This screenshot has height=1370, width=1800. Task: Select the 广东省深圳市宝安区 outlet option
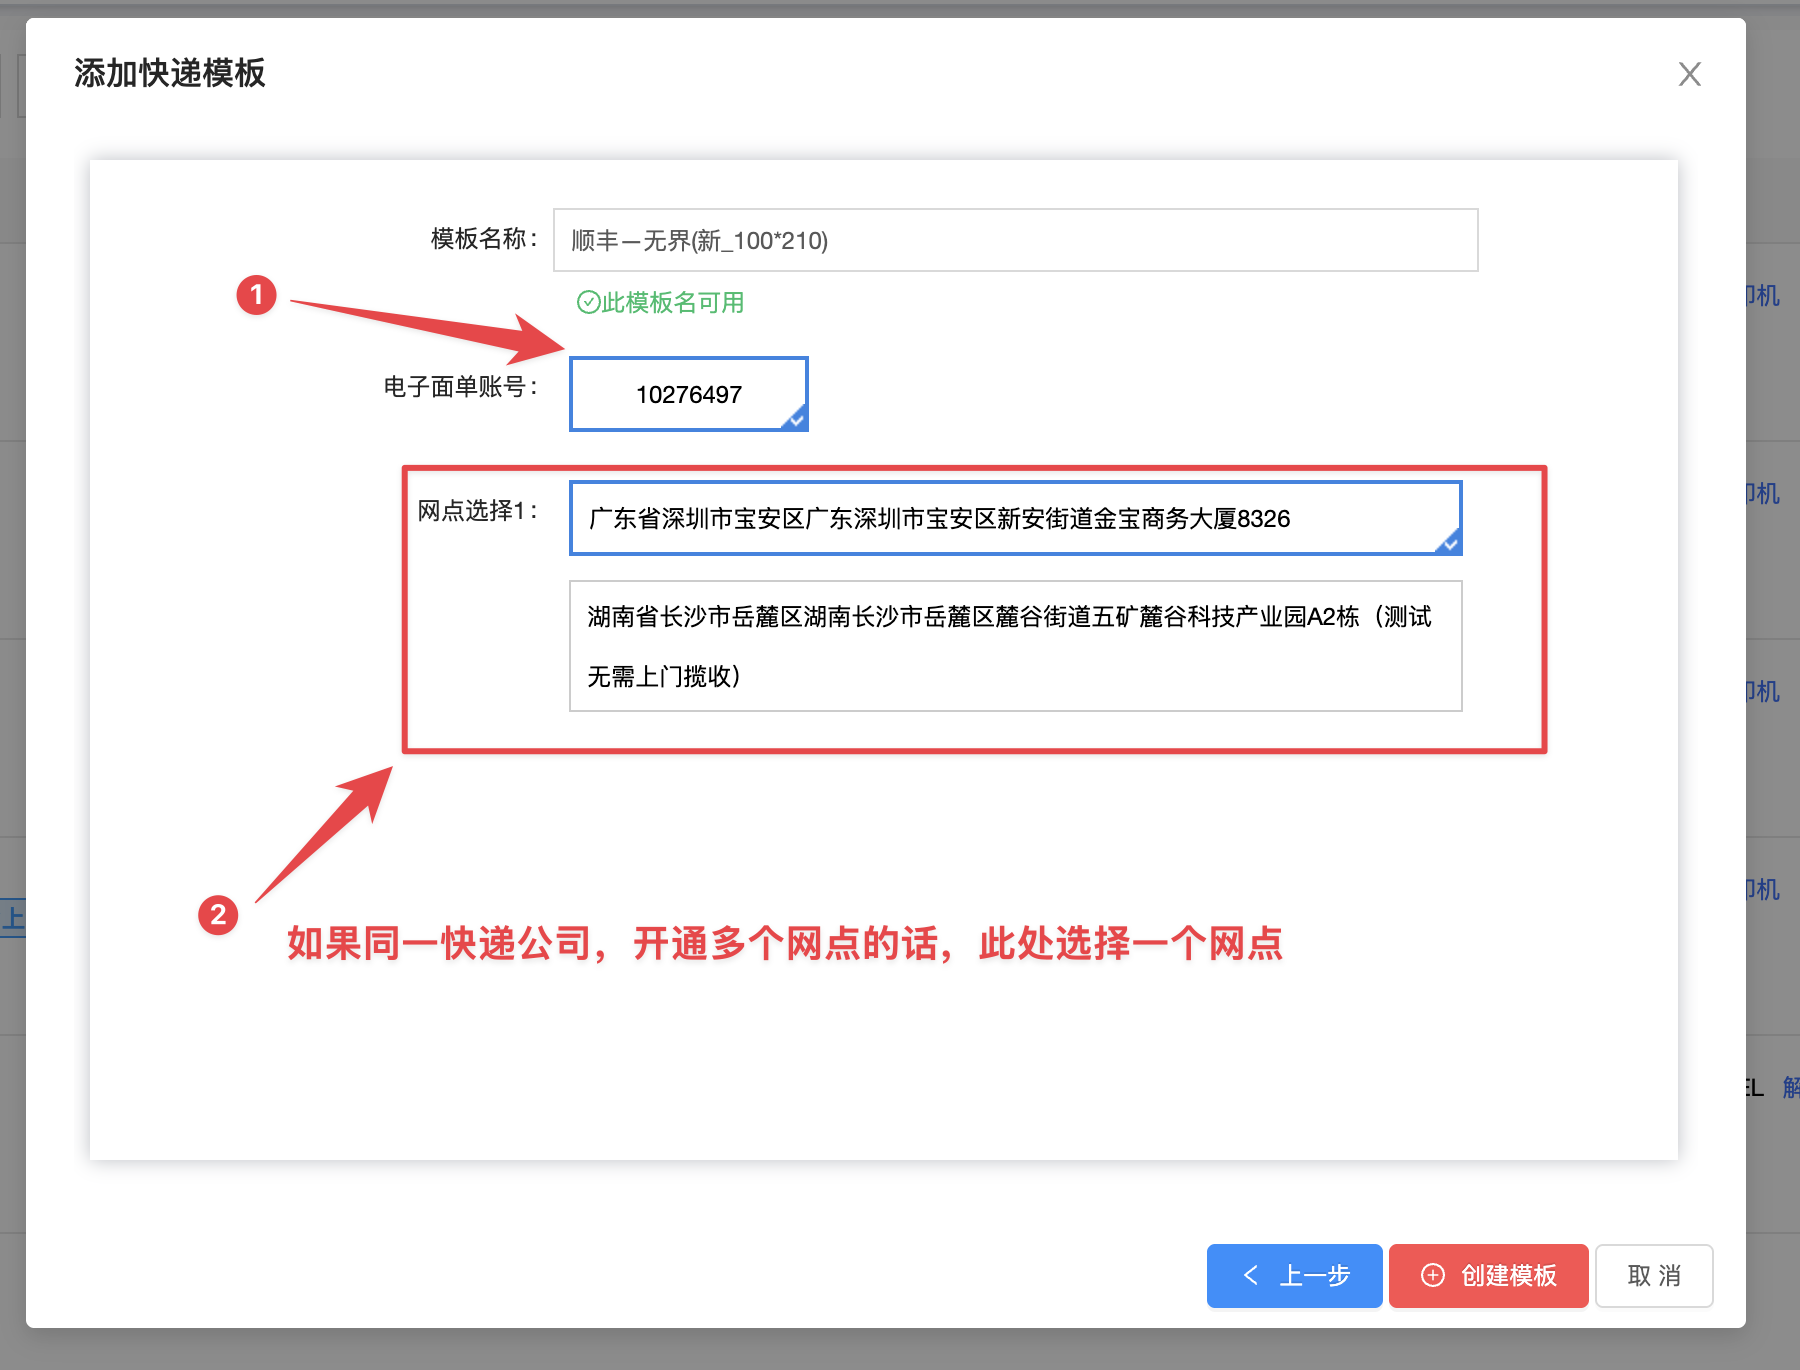(x=1015, y=518)
